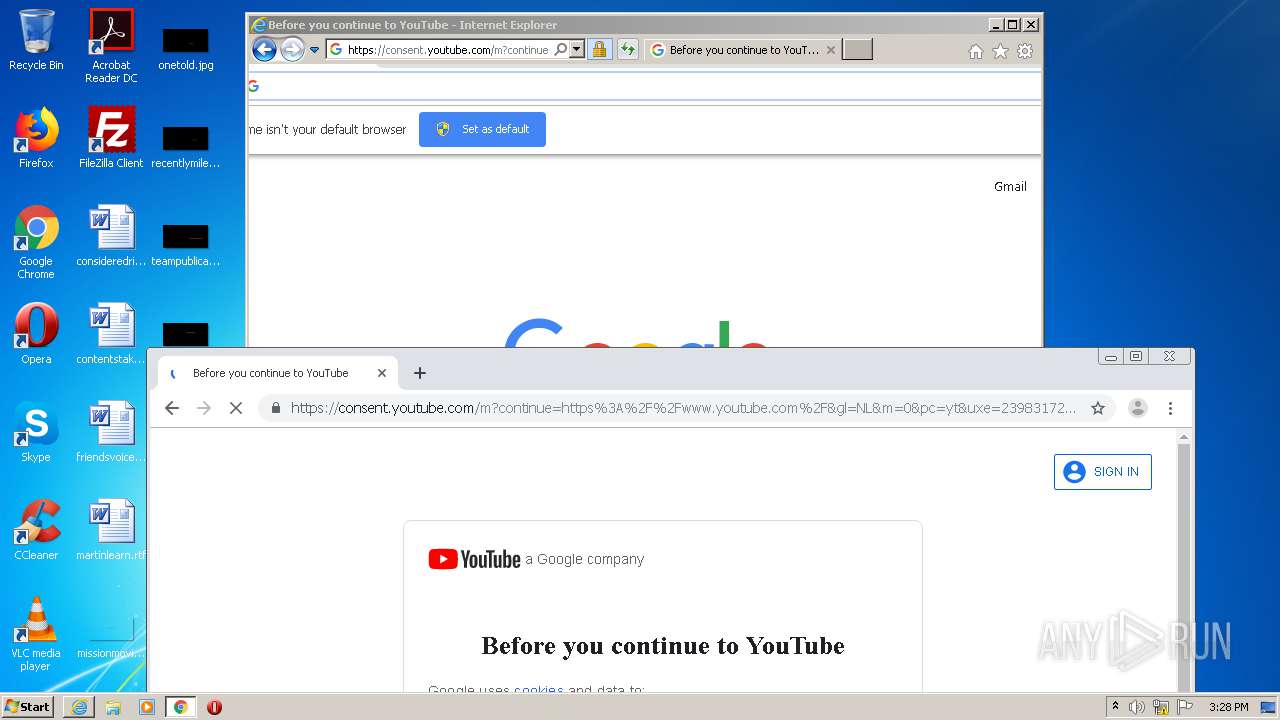Click the Chrome address bar URL
This screenshot has height=720, width=1280.
click(684, 408)
